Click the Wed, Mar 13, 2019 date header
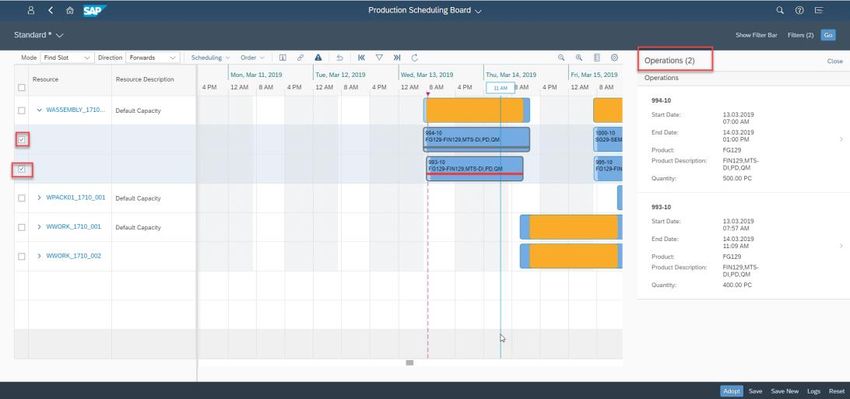 tap(427, 75)
